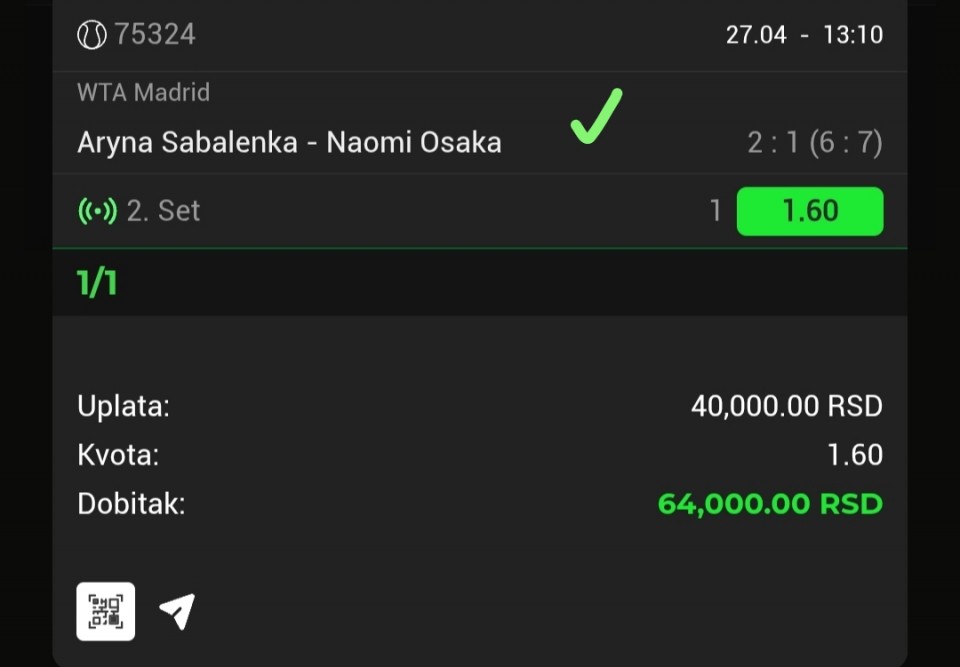Click the green winning checkmark
Image resolution: width=960 pixels, height=667 pixels.
coord(596,116)
